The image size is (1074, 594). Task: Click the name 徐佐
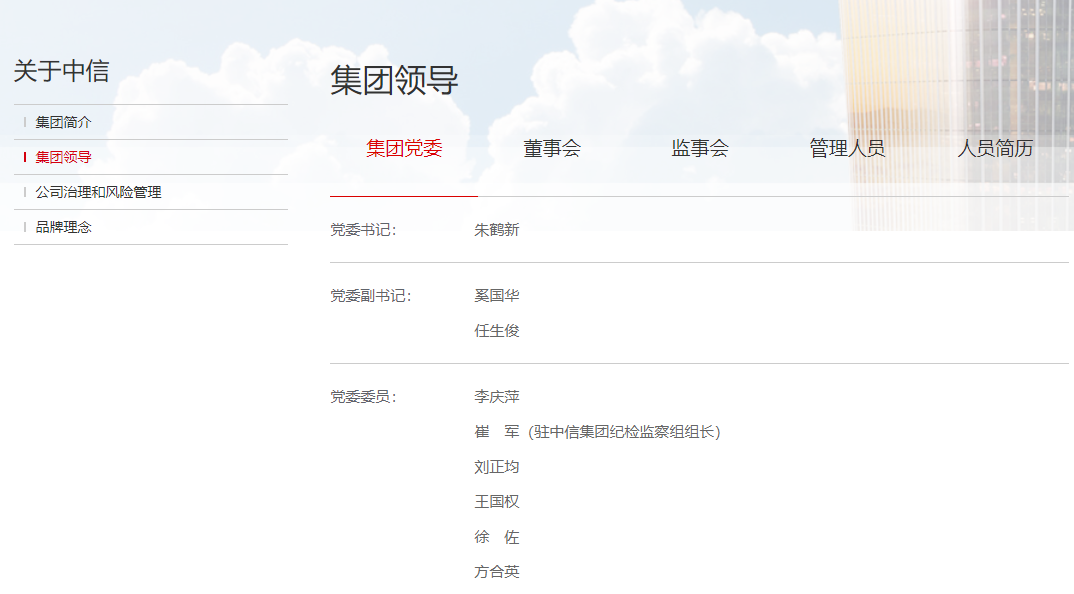click(x=497, y=537)
